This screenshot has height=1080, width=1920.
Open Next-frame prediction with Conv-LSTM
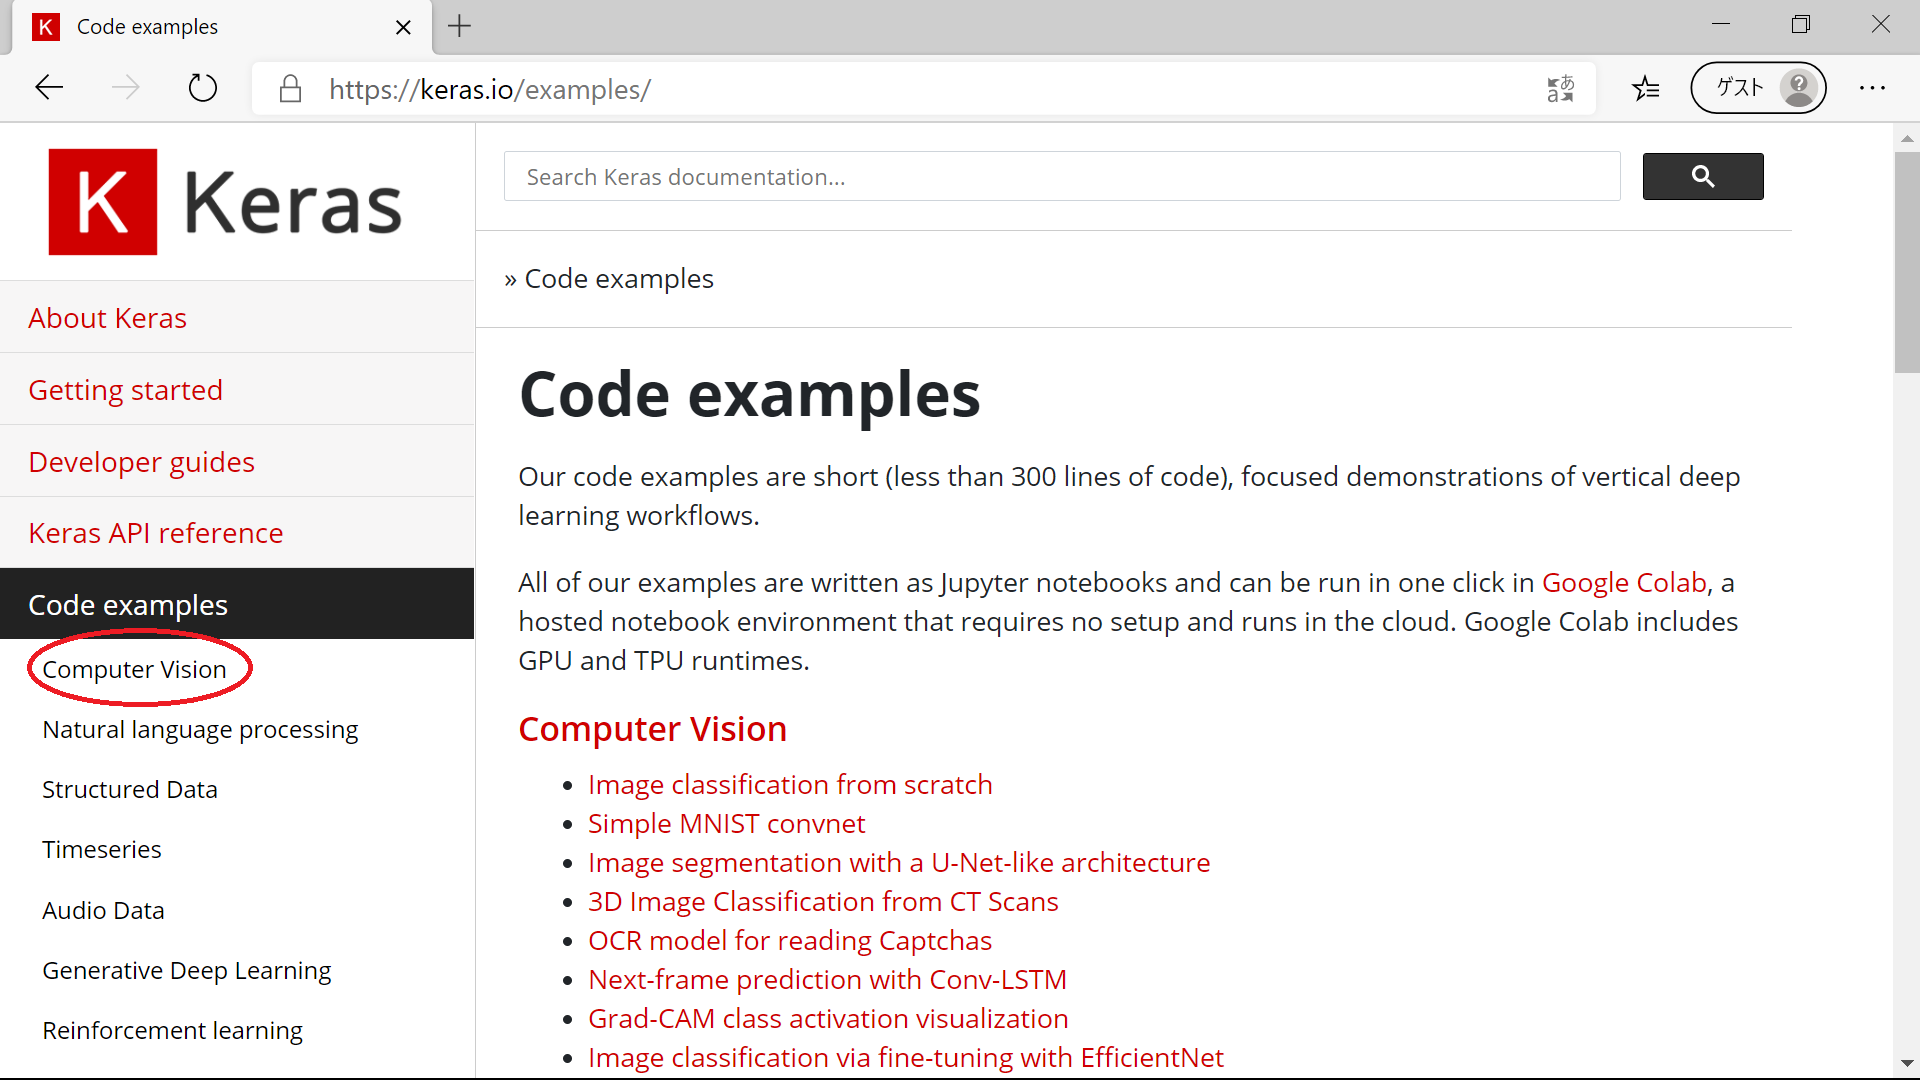pyautogui.click(x=827, y=979)
